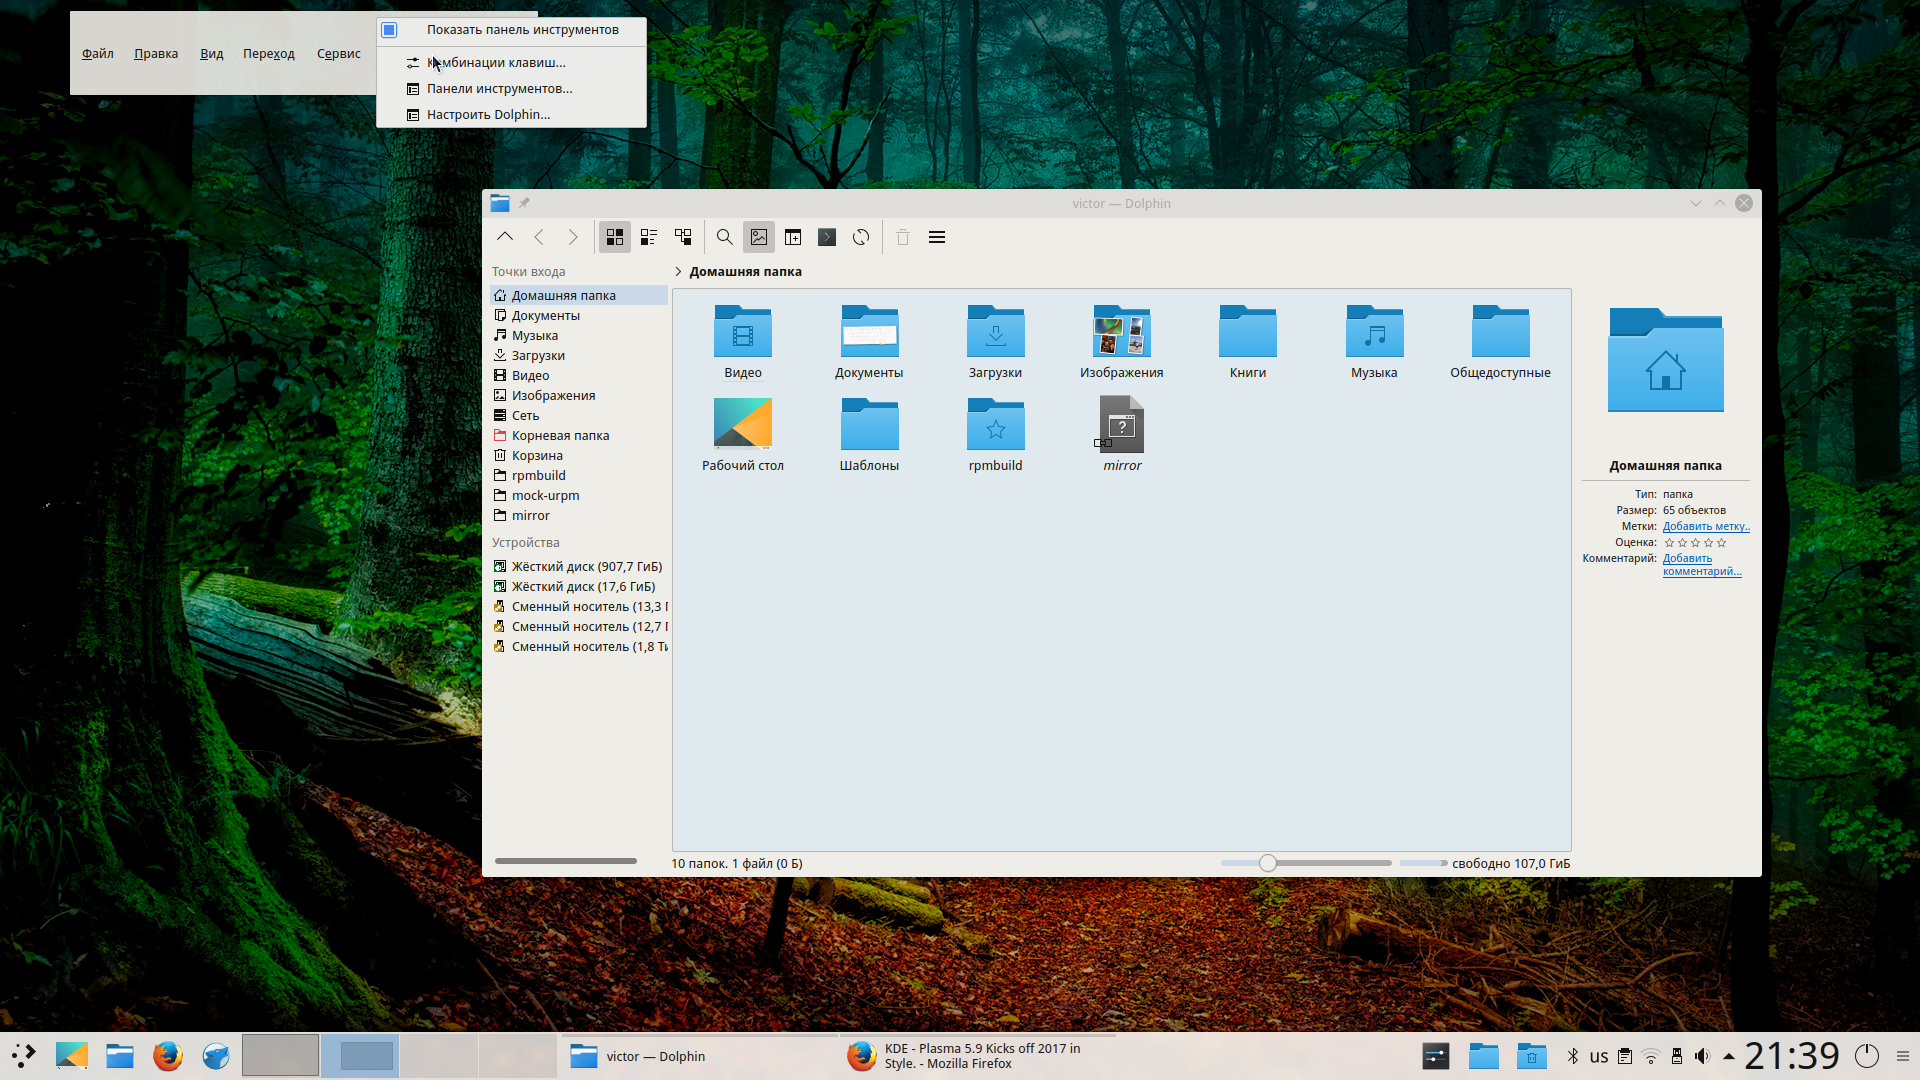Go up to the parent folder
The image size is (1920, 1080).
(505, 237)
